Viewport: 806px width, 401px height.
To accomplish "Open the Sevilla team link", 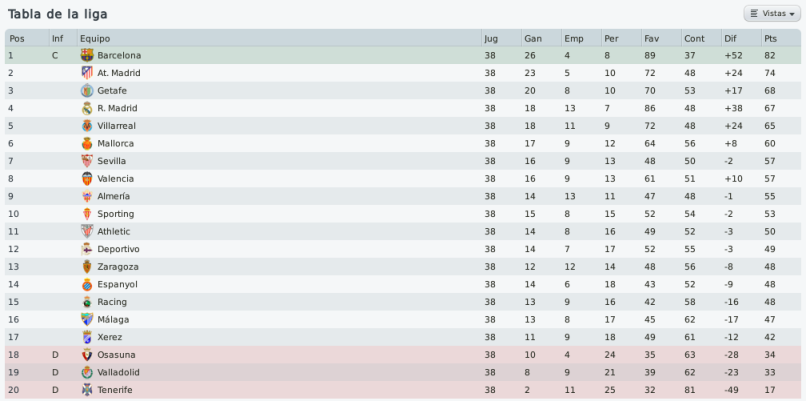I will point(112,161).
